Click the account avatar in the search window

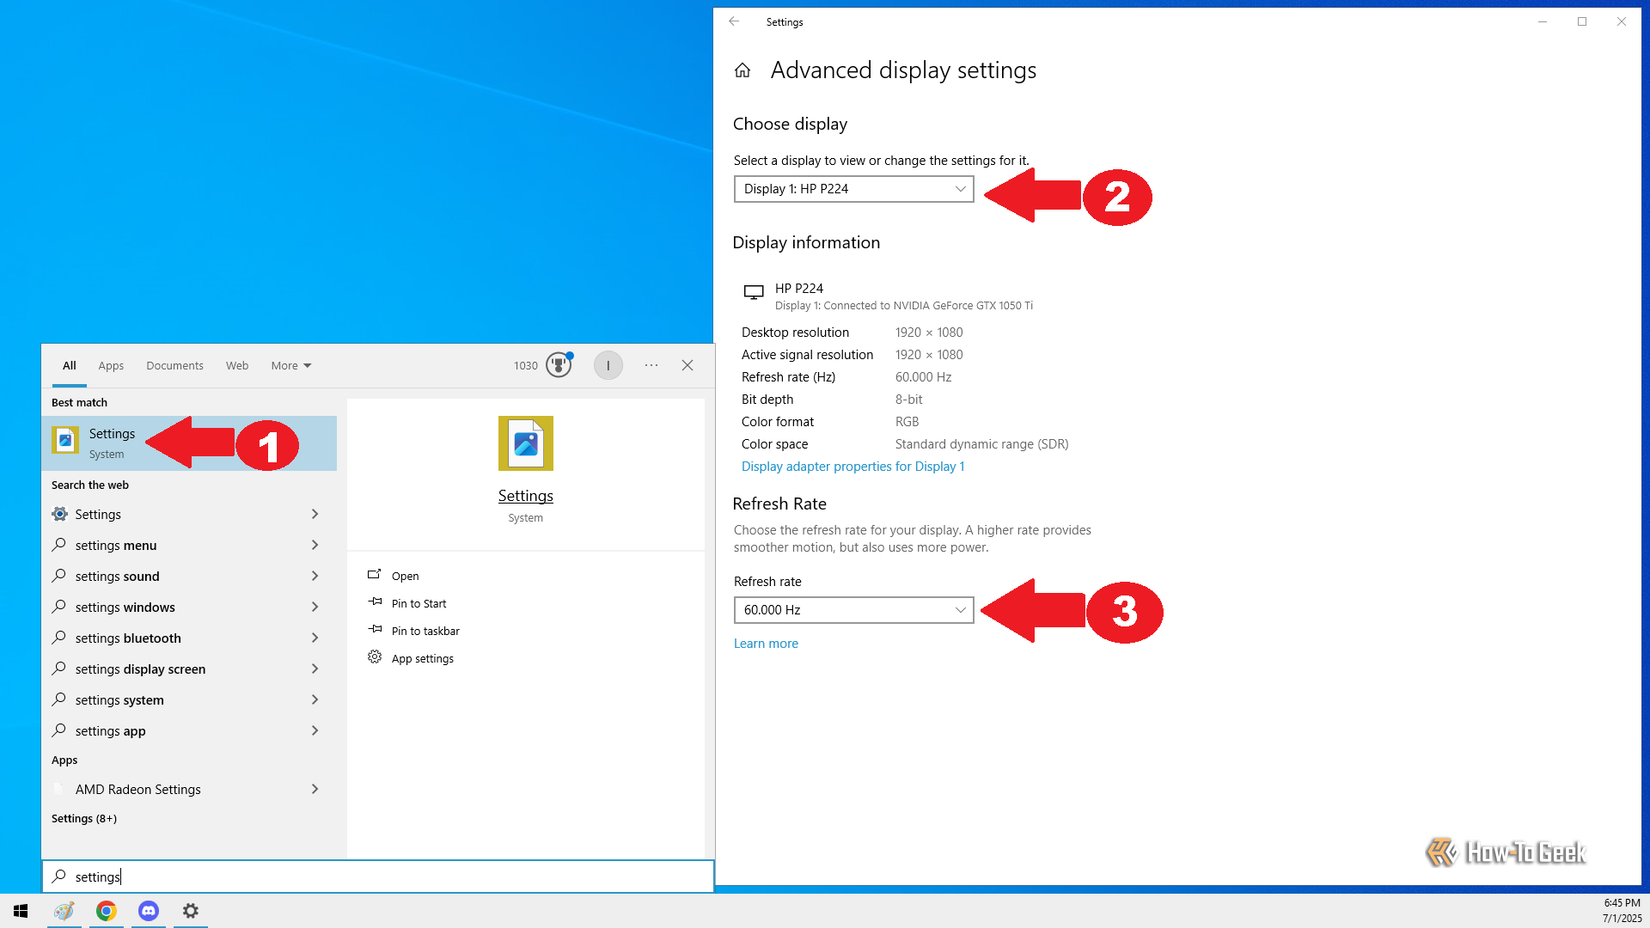608,365
